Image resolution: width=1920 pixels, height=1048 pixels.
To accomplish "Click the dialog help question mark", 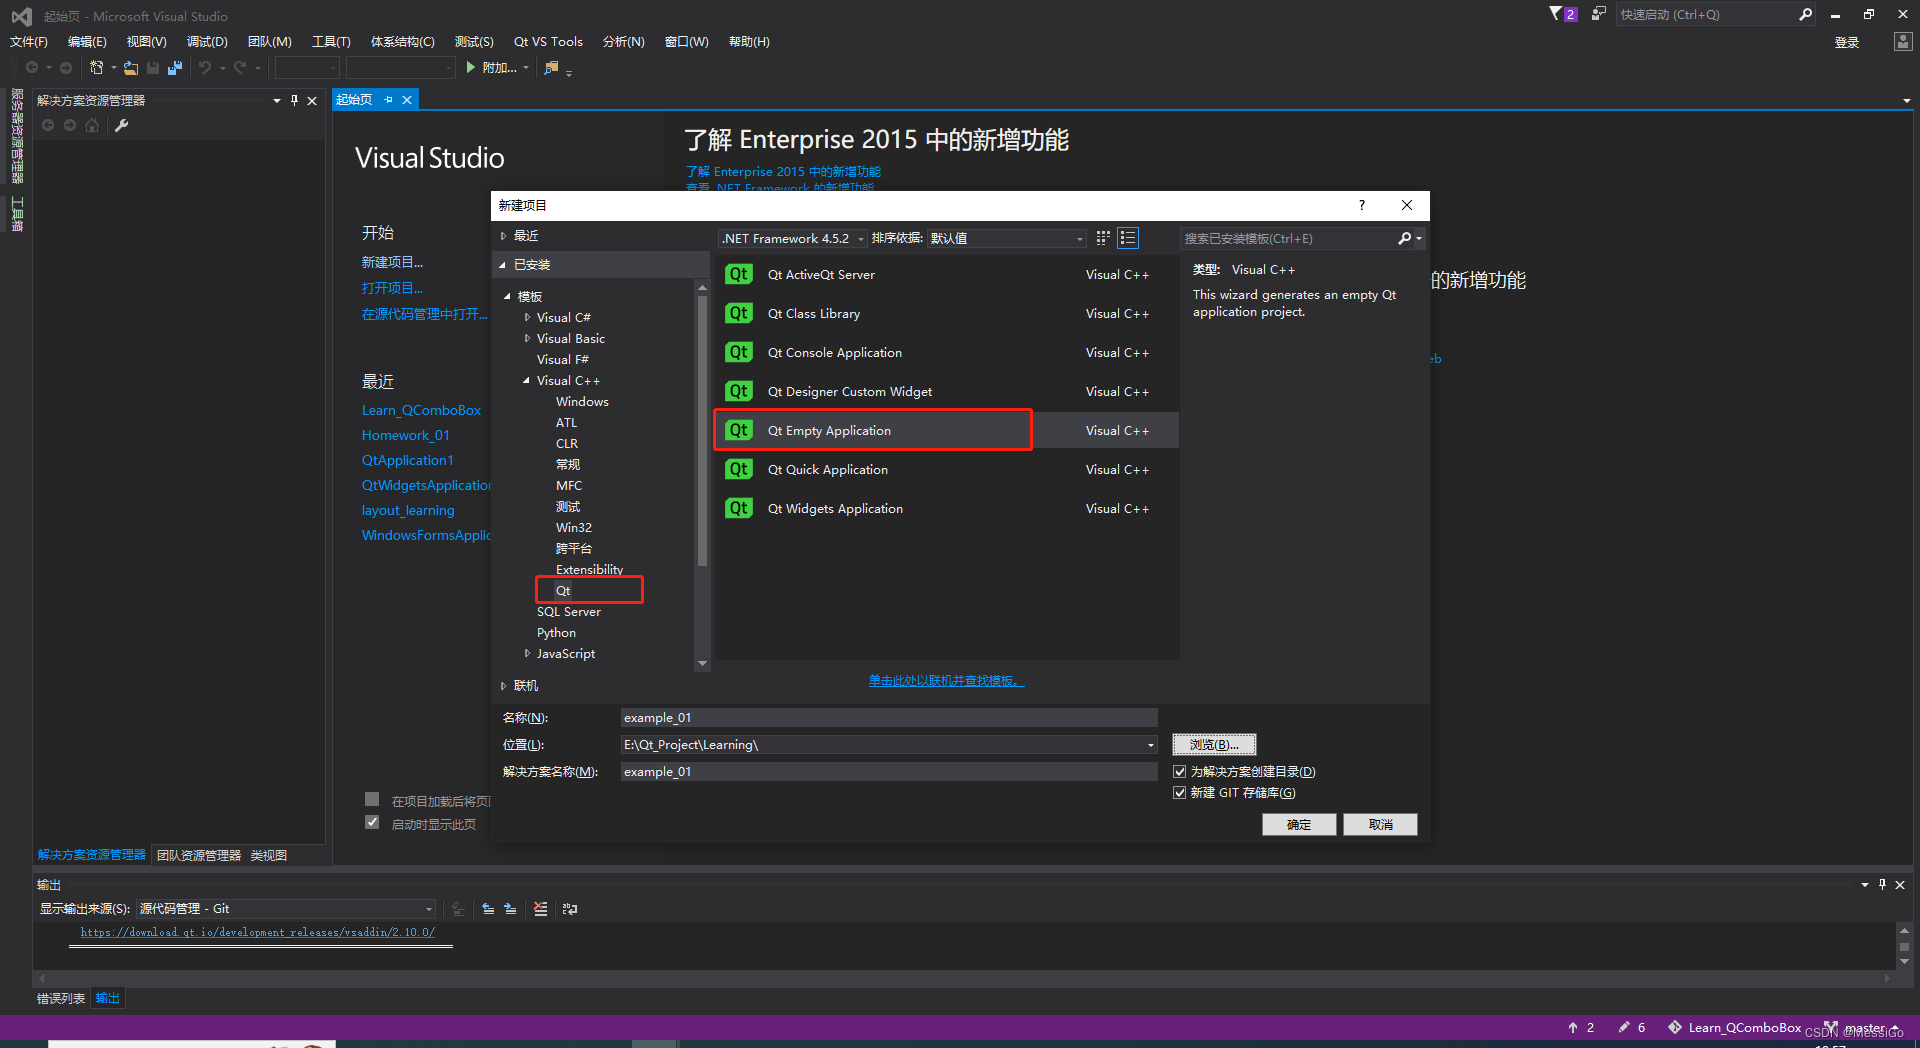I will [1361, 205].
